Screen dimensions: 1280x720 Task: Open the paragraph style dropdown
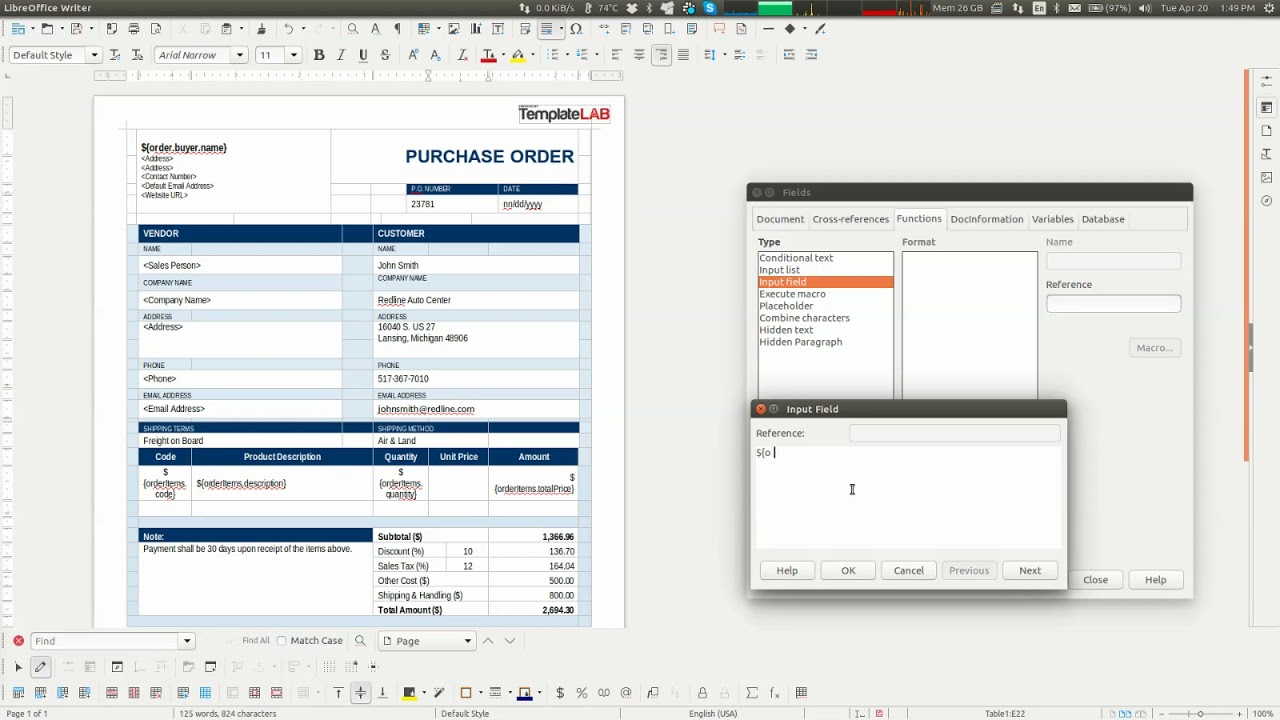coord(94,55)
